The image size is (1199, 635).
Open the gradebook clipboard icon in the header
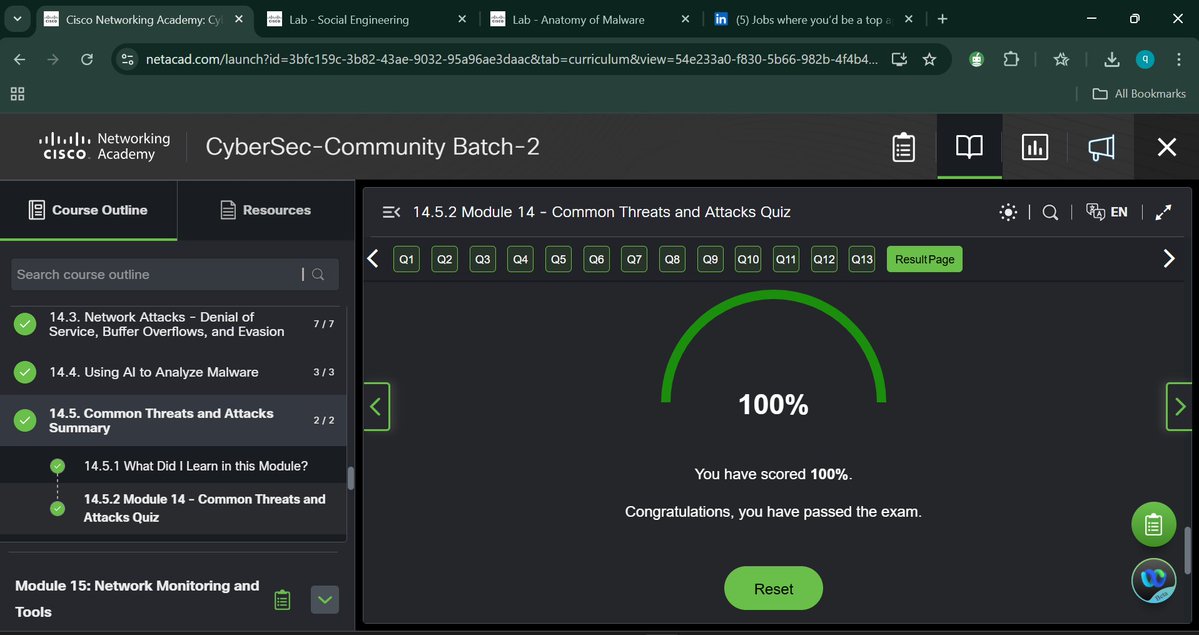point(903,146)
